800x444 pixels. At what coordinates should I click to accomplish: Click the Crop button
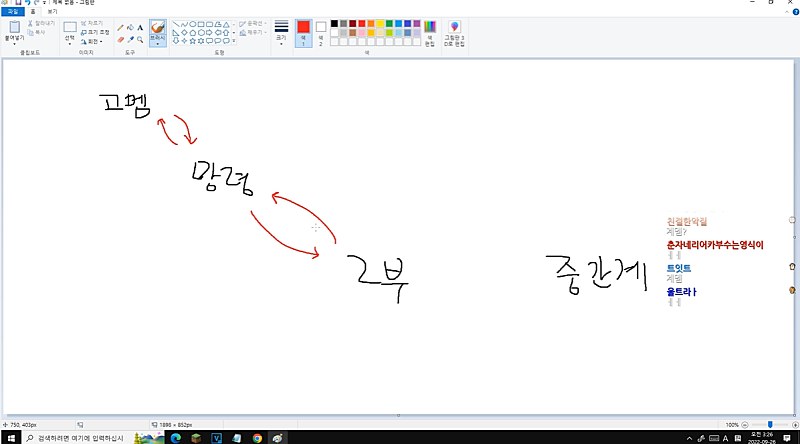click(x=92, y=23)
